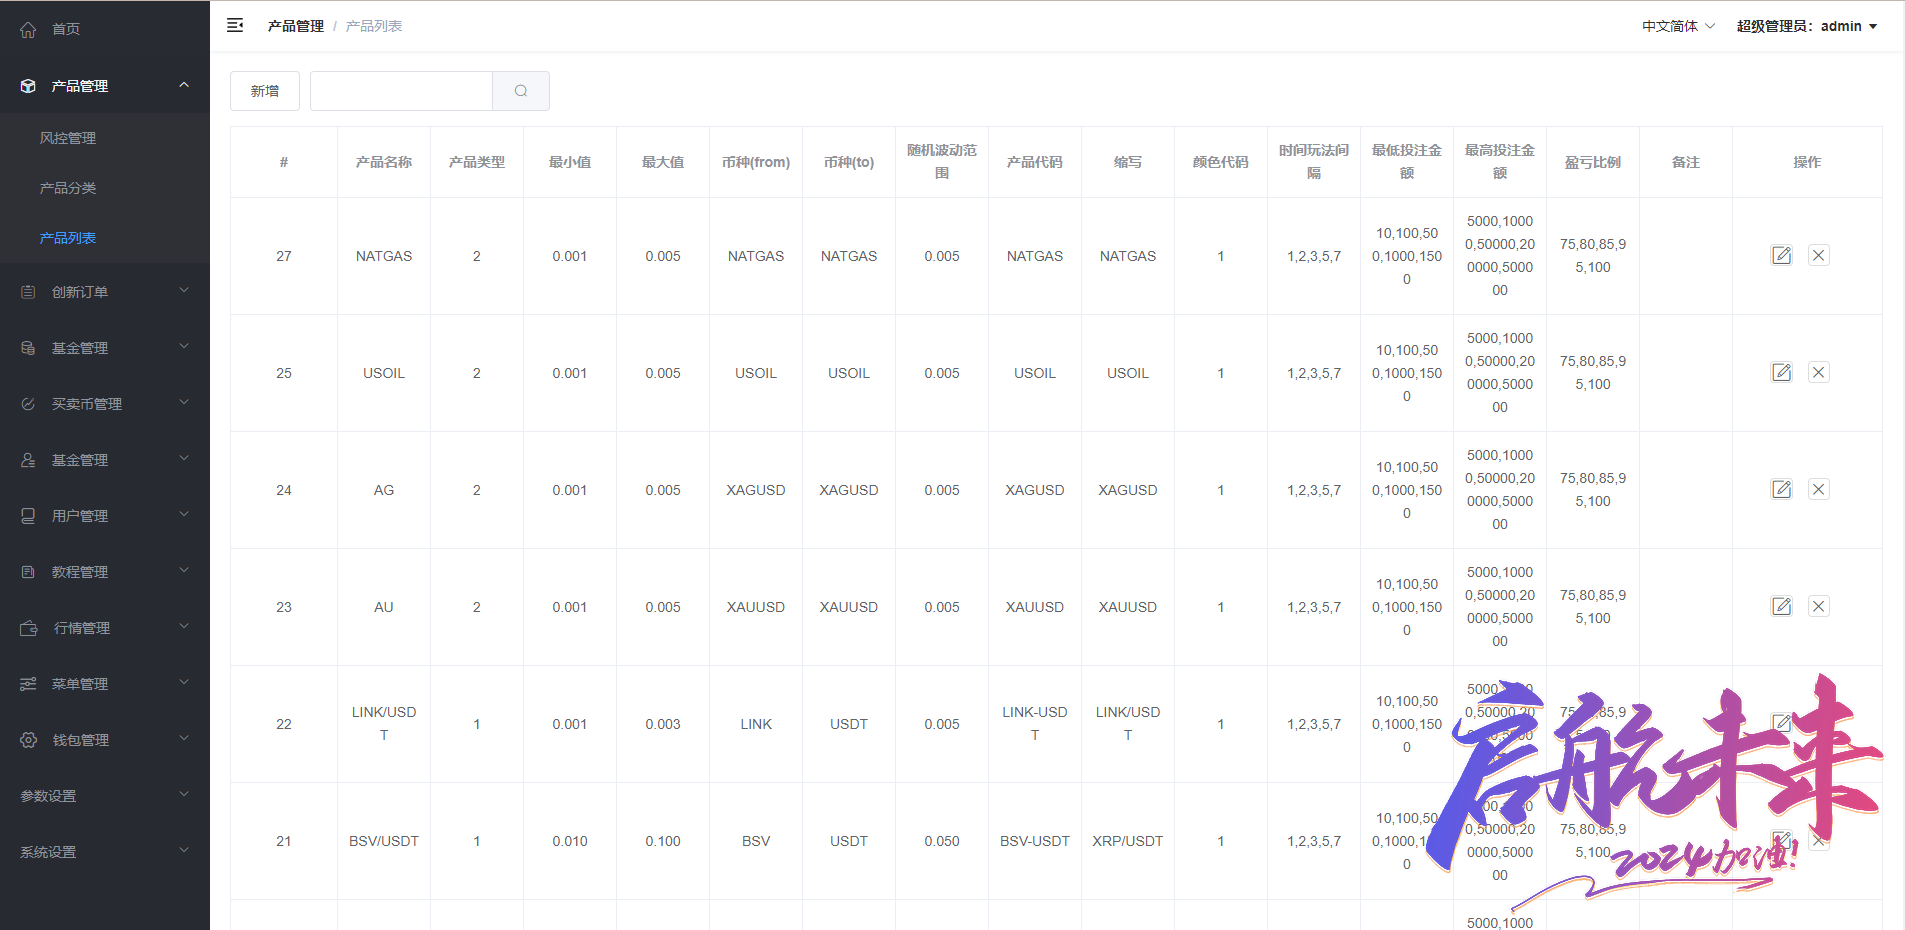Select the BSV/USDT product name cell
This screenshot has height=930, width=1905.
(x=384, y=841)
